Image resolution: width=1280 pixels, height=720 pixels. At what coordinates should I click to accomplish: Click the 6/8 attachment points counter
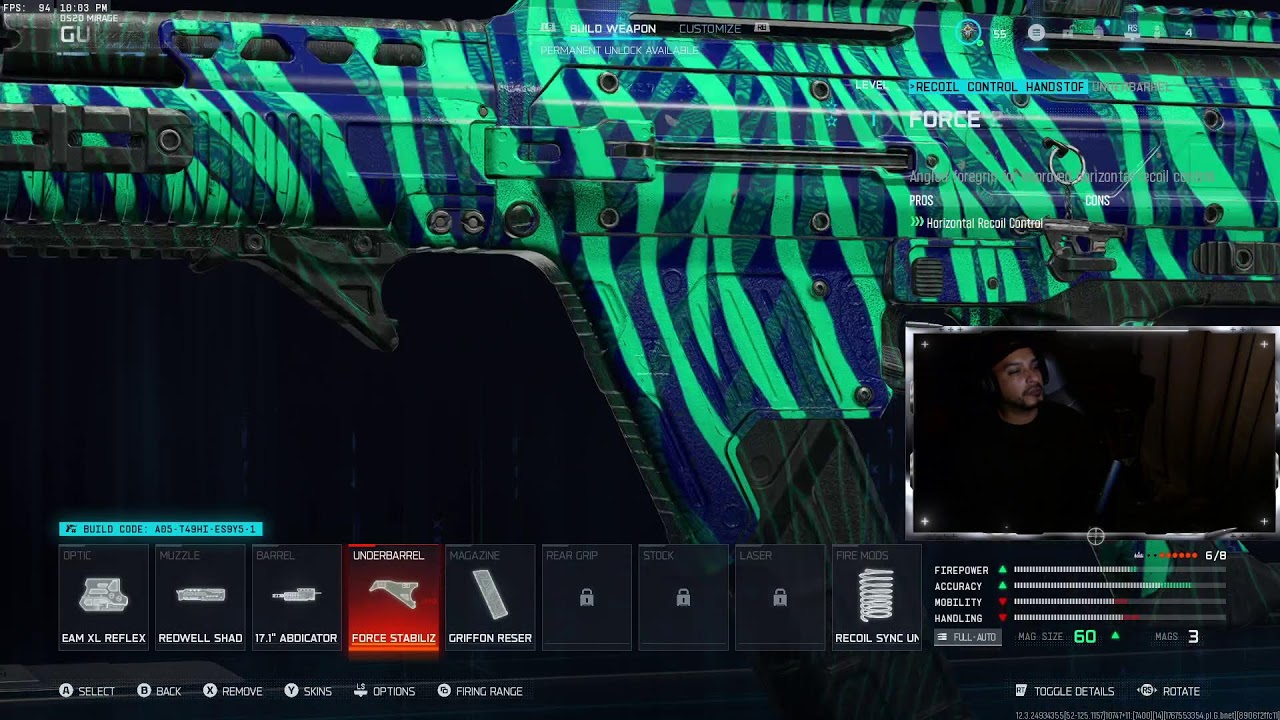(x=1216, y=556)
